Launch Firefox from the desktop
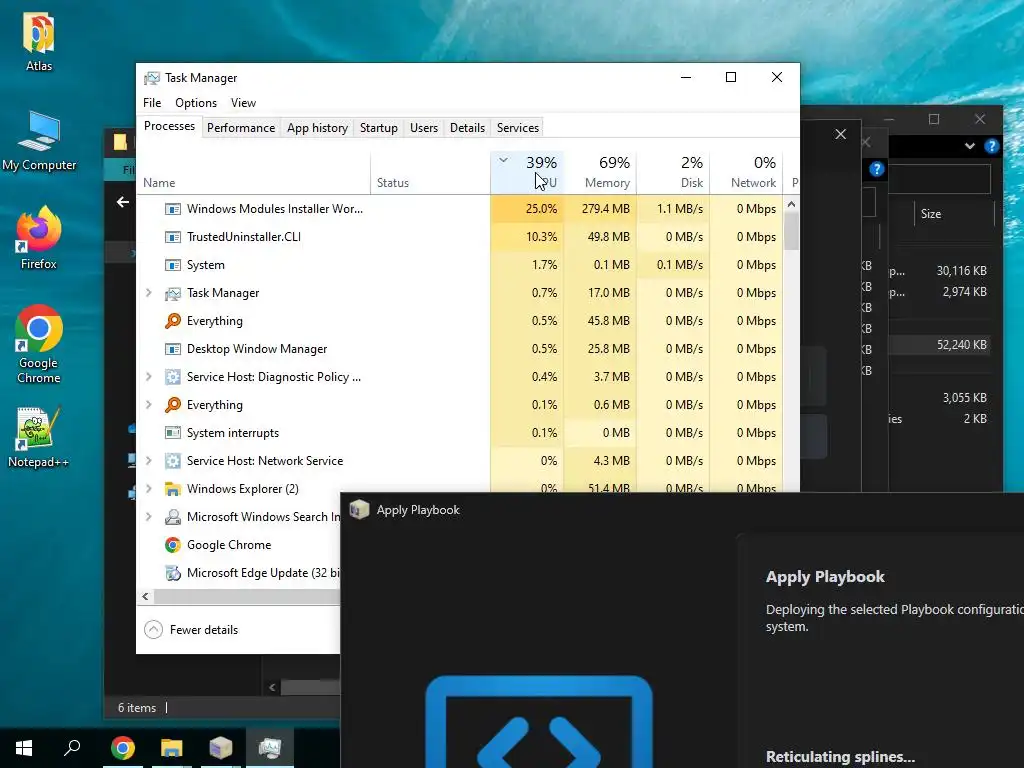1024x768 pixels. pyautogui.click(x=39, y=230)
